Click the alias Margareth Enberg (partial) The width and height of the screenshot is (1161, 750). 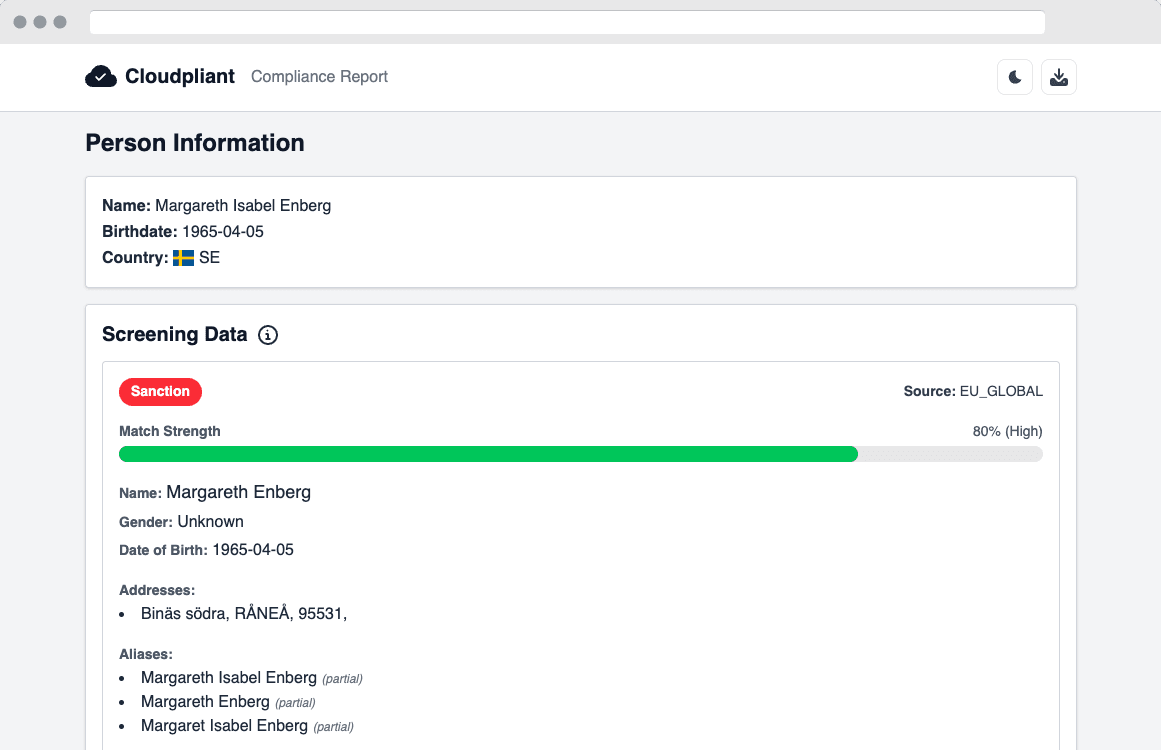(x=228, y=702)
